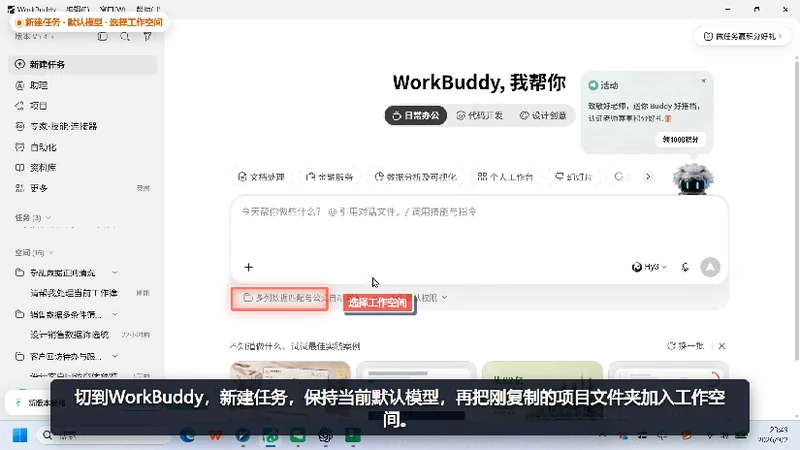Select the 个人工作台 chip
The image size is (800, 450).
(505, 177)
